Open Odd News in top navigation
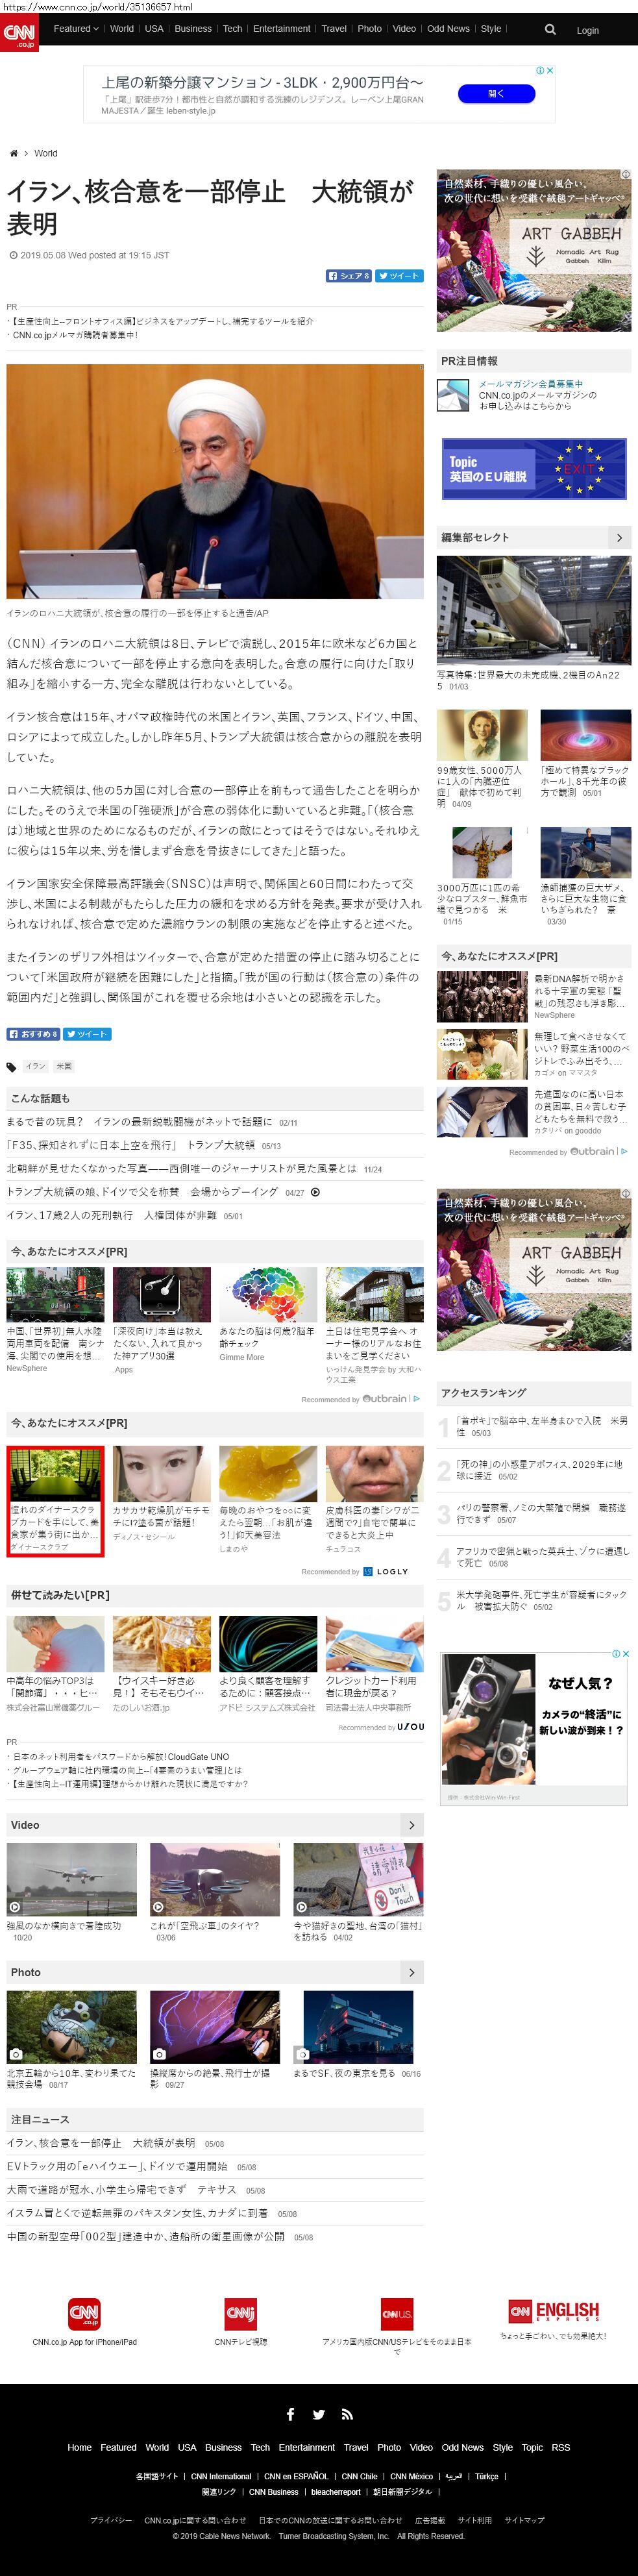This screenshot has width=638, height=2576. [x=448, y=29]
